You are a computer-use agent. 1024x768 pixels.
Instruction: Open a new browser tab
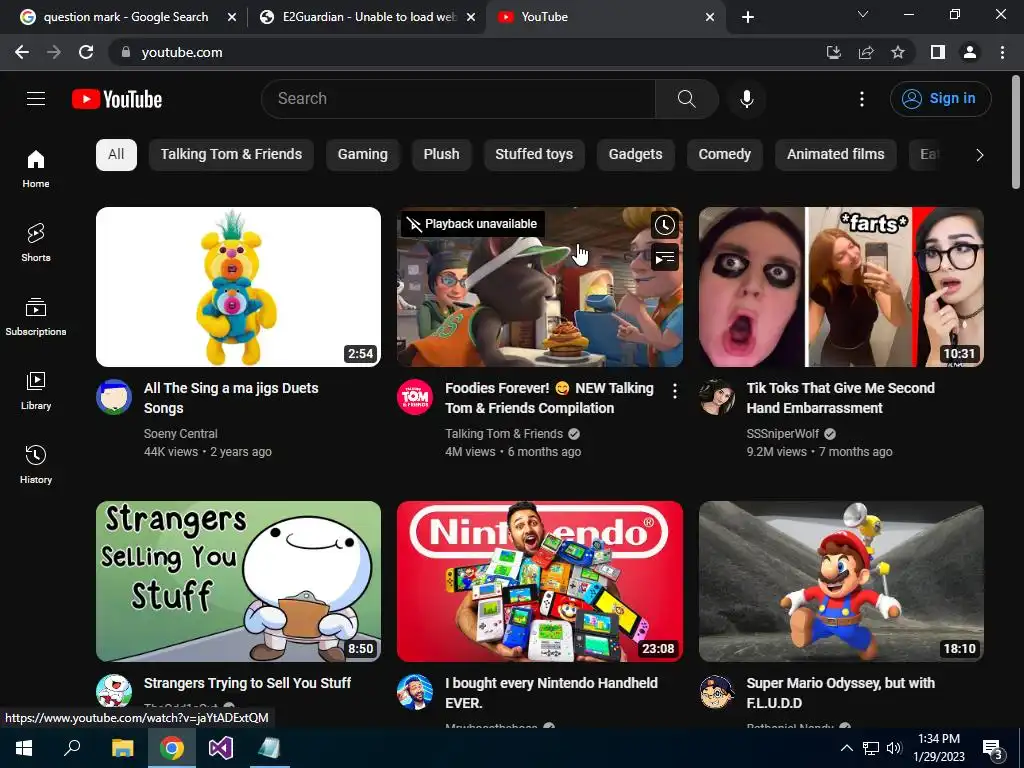point(748,17)
